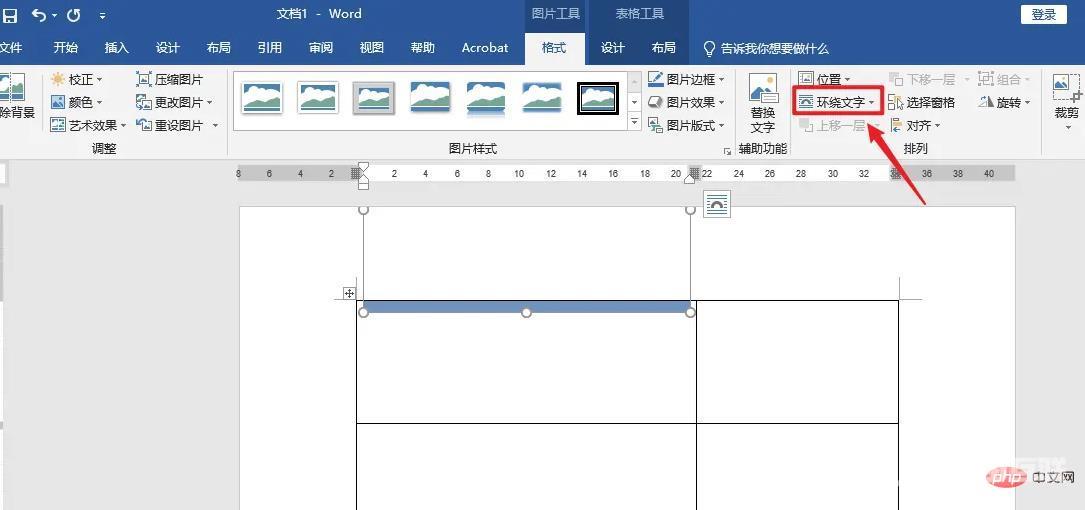
Task: Click the Save icon in title bar
Action: pyautogui.click(x=11, y=15)
